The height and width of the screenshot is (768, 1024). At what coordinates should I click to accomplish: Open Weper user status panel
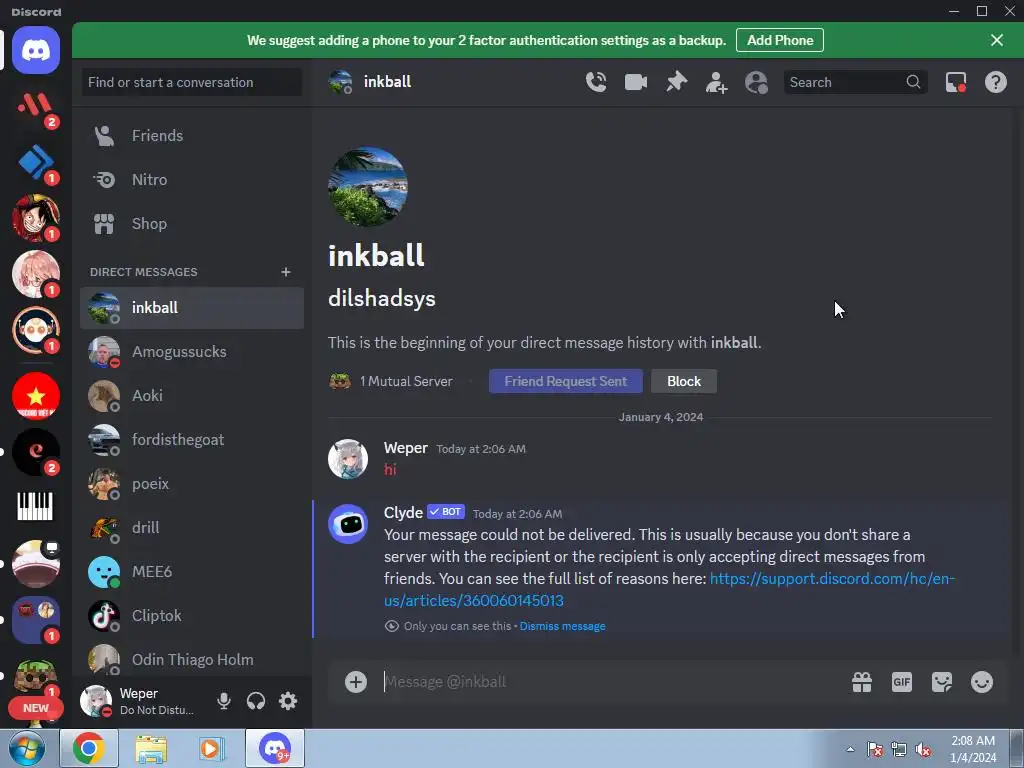click(x=142, y=701)
